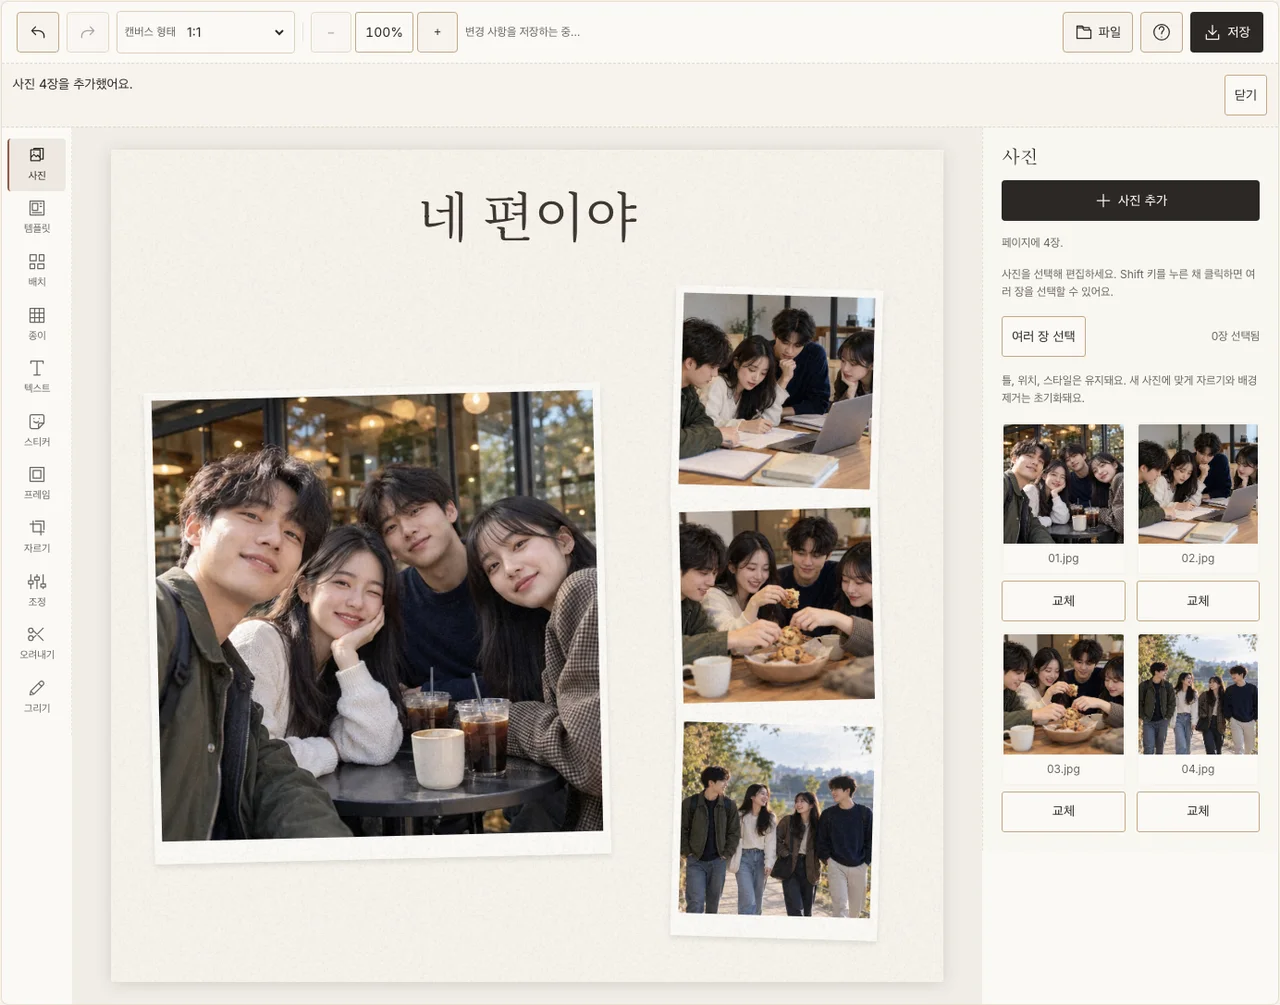1280x1005 pixels.
Task: Click the redo arrow button
Action: pyautogui.click(x=88, y=32)
